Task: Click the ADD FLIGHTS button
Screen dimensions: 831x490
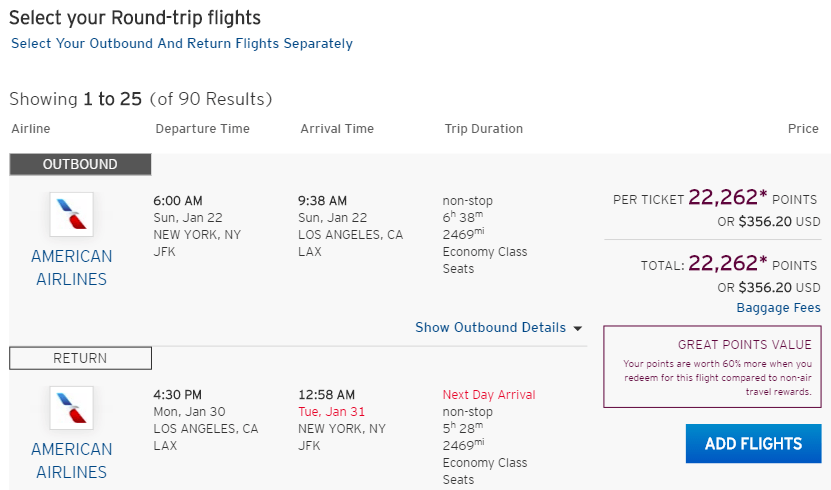Action: [753, 443]
